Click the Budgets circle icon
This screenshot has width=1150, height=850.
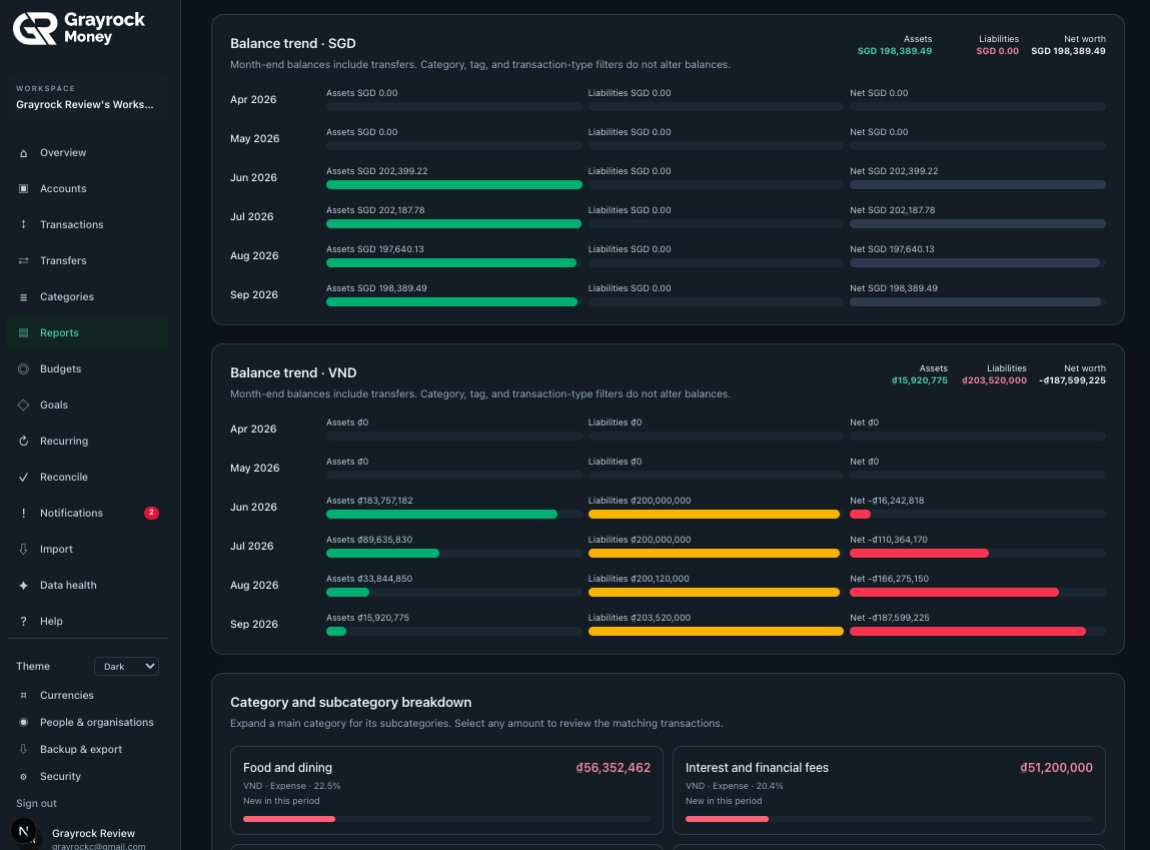[23, 369]
